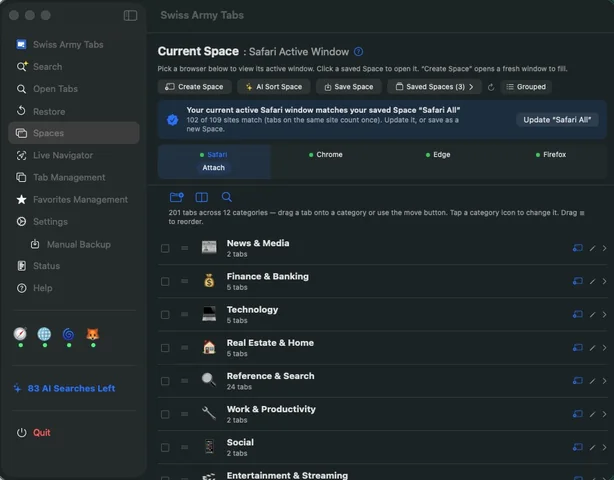Image resolution: width=614 pixels, height=480 pixels.
Task: Click the Attach button under Safari
Action: pyautogui.click(x=213, y=168)
